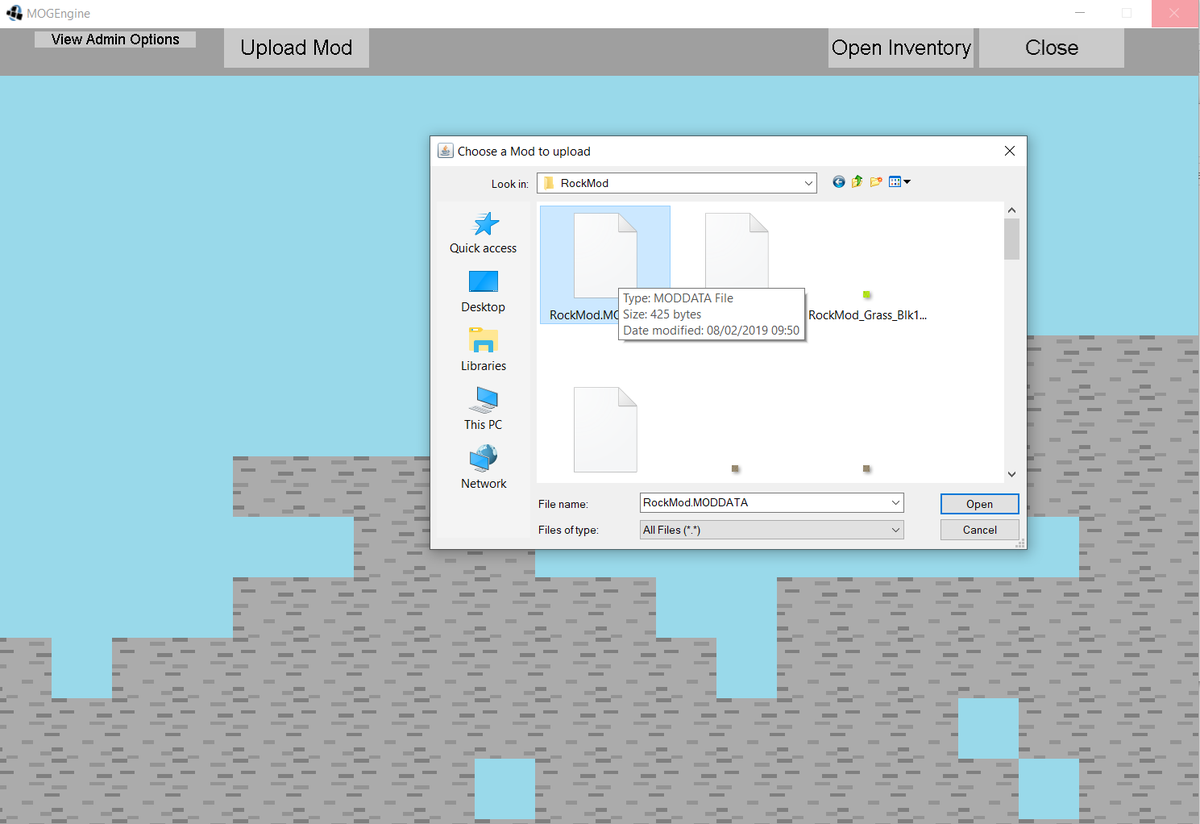This screenshot has height=824, width=1200.
Task: Click the Quick access star icon
Action: coord(485,224)
